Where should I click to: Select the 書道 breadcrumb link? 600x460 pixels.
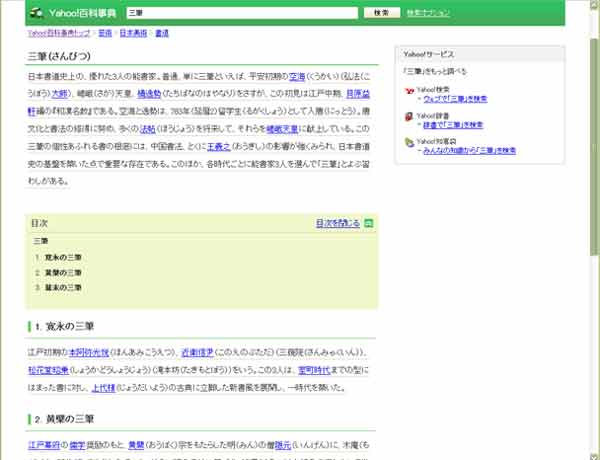tap(162, 33)
